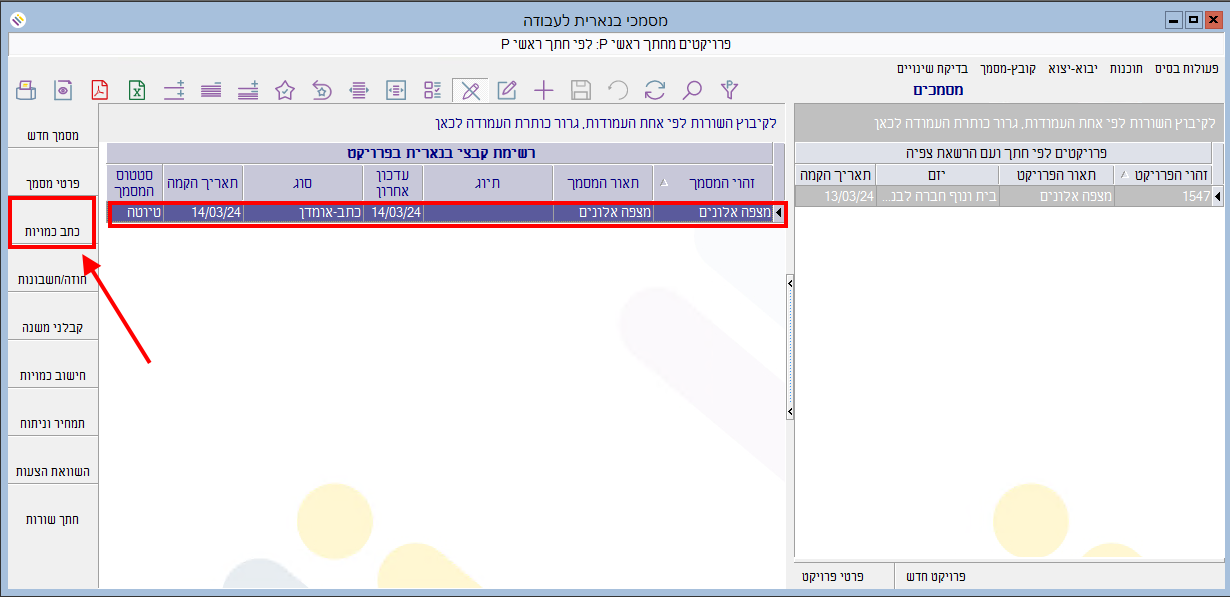
Task: Open תמחיר וניתוח from the sidebar
Action: tap(54, 423)
